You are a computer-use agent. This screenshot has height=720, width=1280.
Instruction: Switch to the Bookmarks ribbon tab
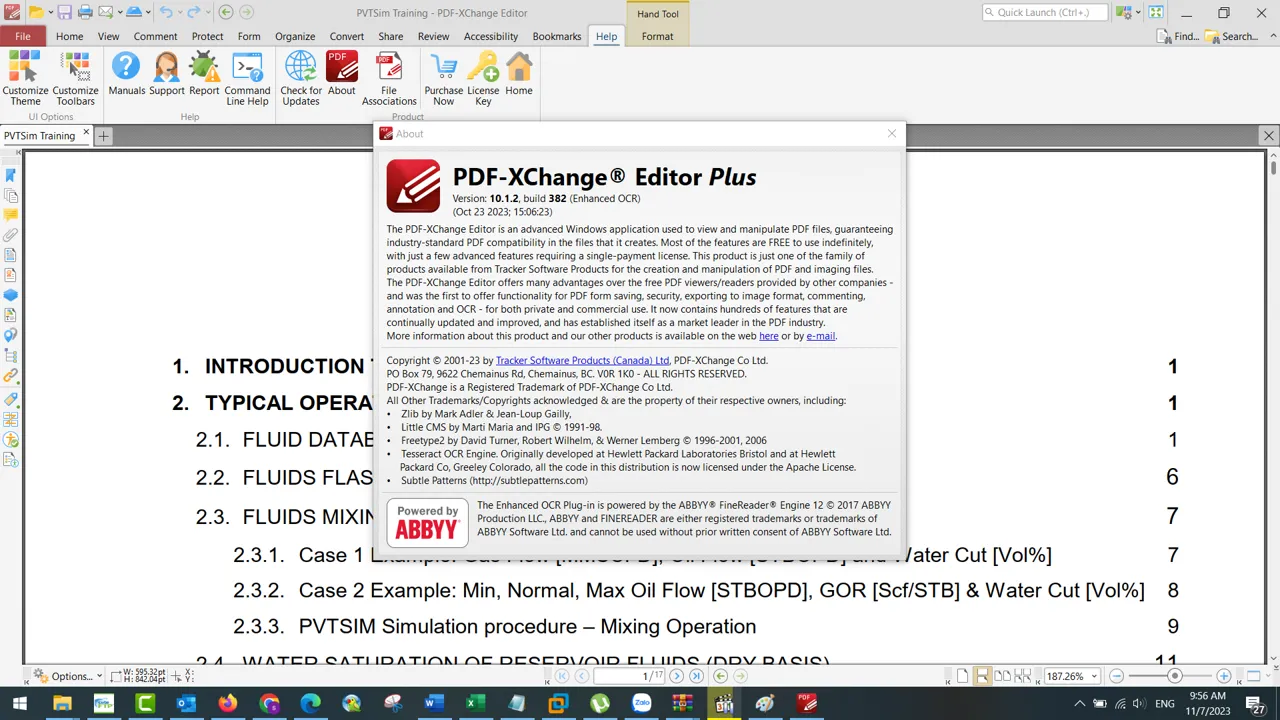tap(557, 36)
